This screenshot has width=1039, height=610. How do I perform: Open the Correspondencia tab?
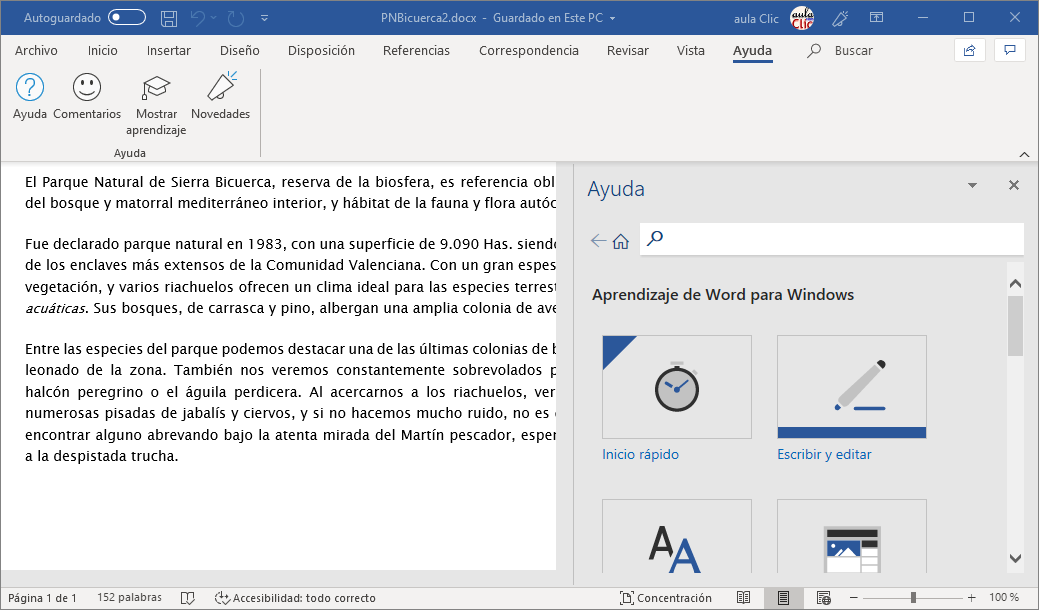click(528, 50)
